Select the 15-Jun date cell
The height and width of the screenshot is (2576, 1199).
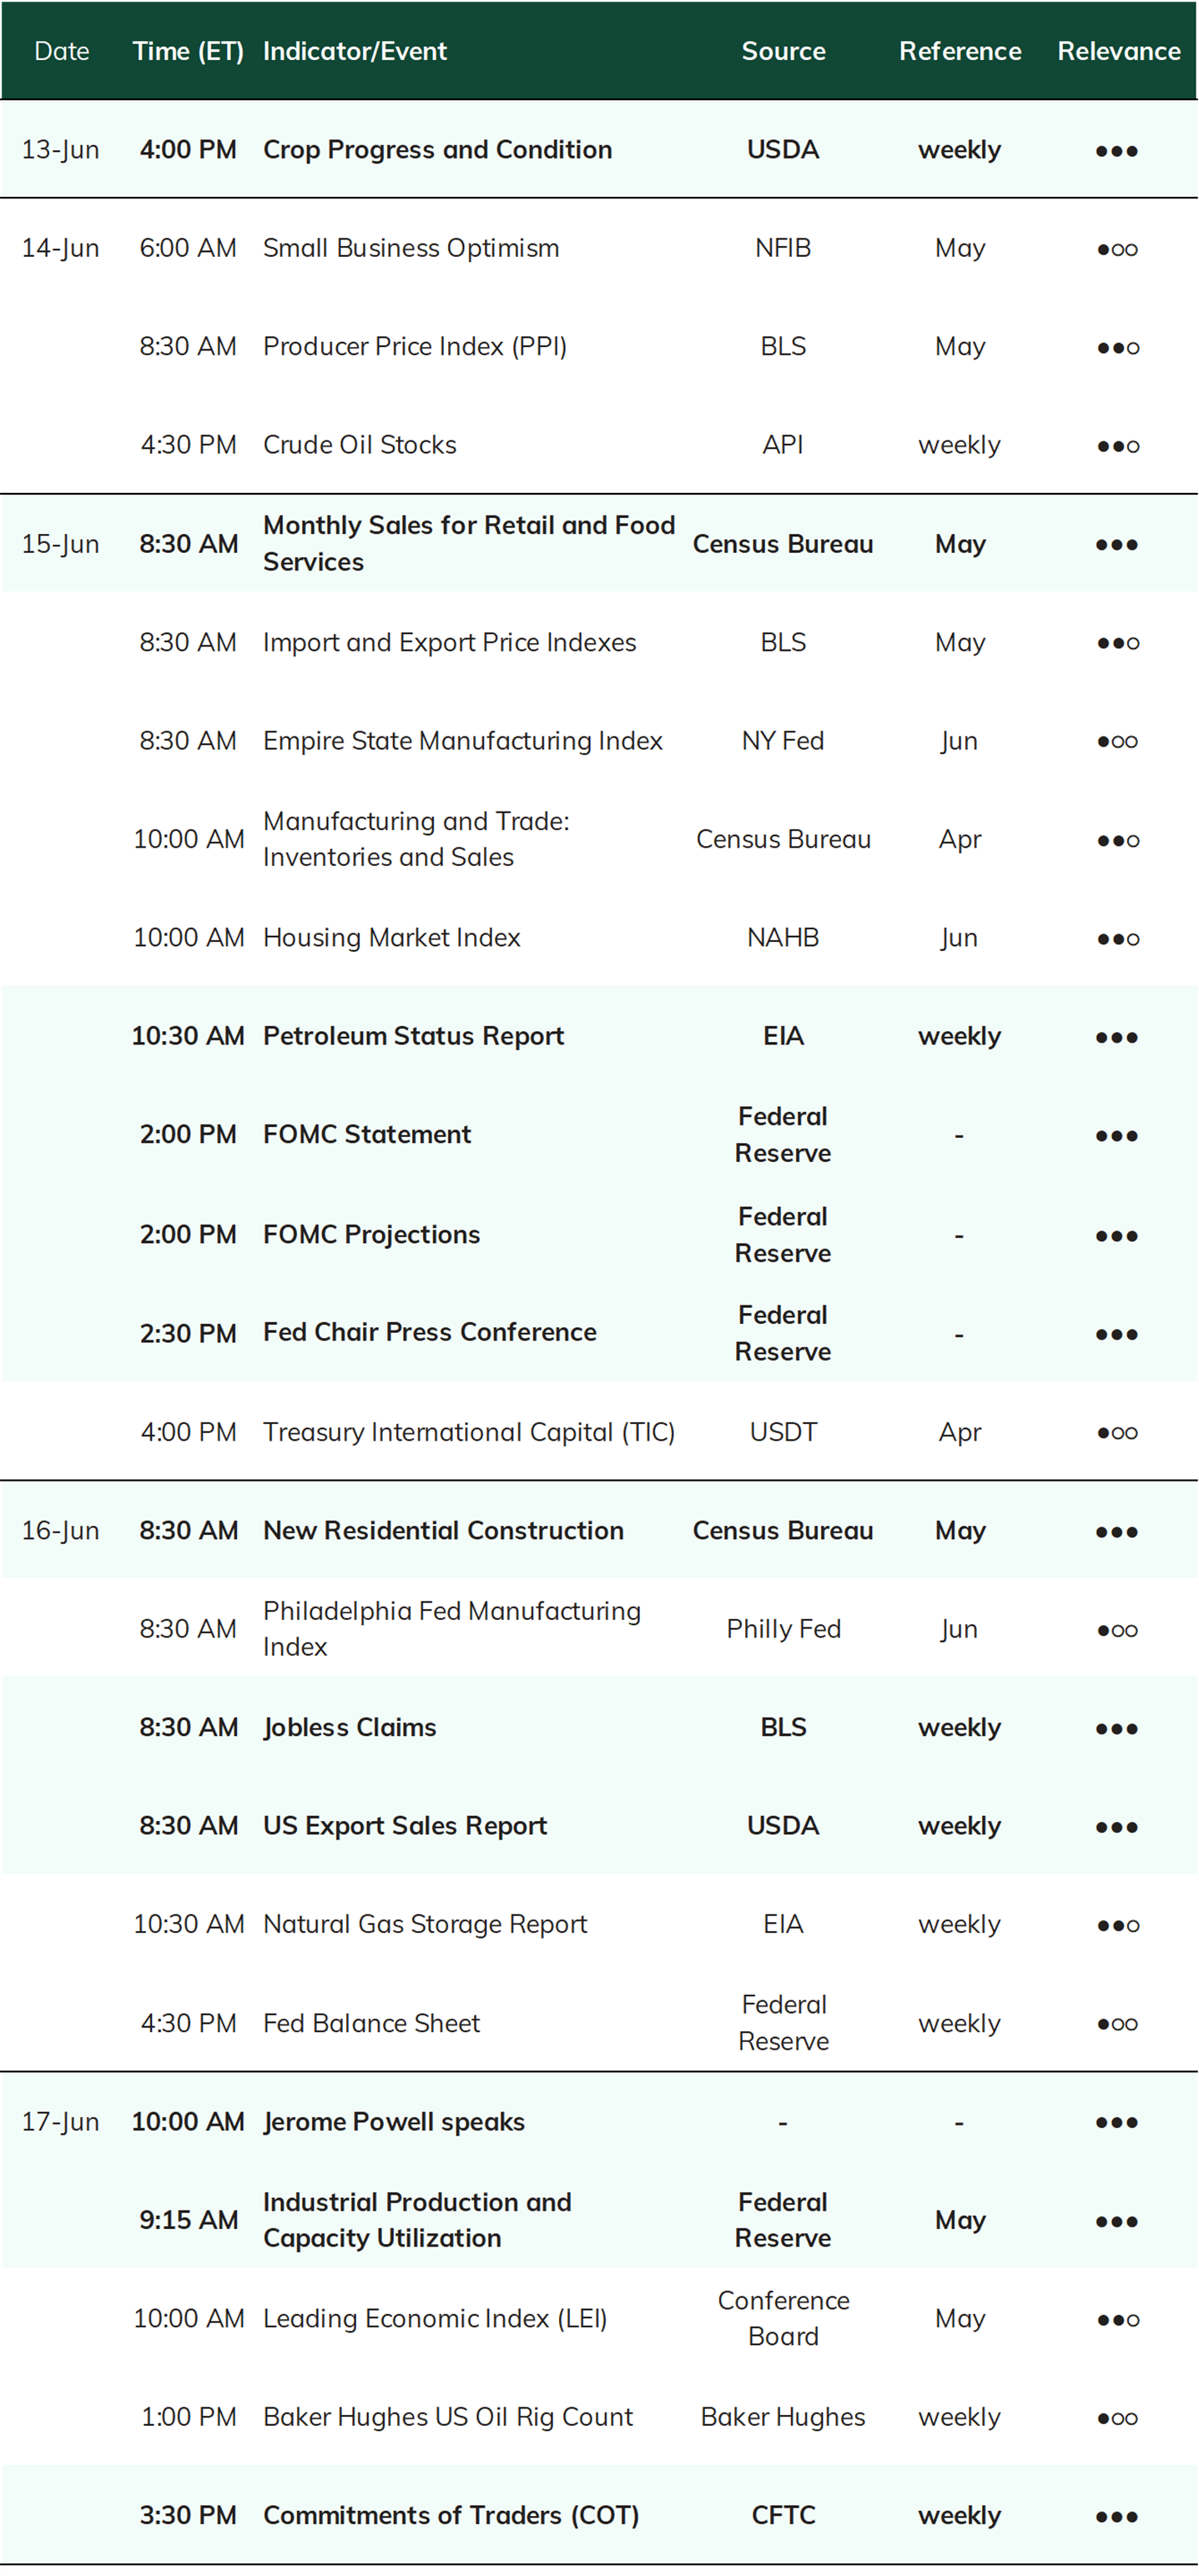61,544
